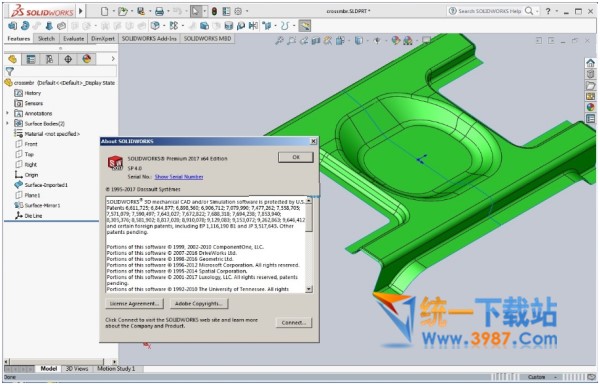Click the License Agreement button
The width and height of the screenshot is (600, 385).
coord(134,303)
